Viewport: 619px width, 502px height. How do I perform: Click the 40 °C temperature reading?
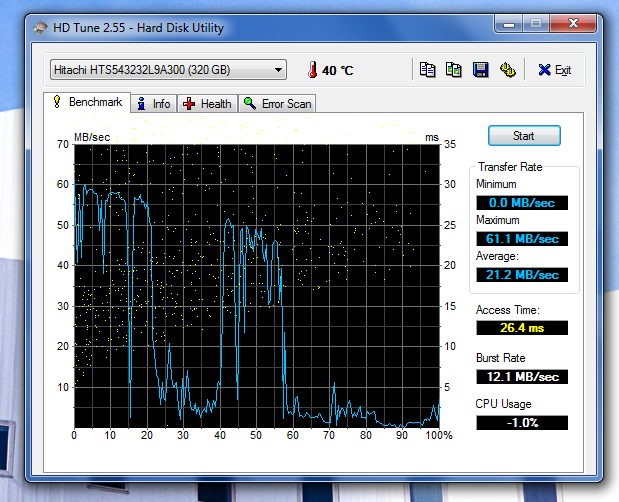337,71
